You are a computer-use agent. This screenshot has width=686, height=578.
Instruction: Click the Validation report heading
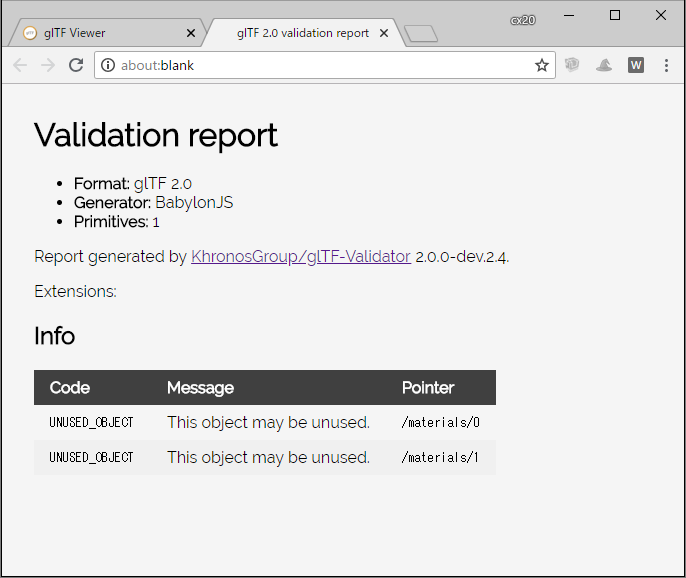pos(156,135)
